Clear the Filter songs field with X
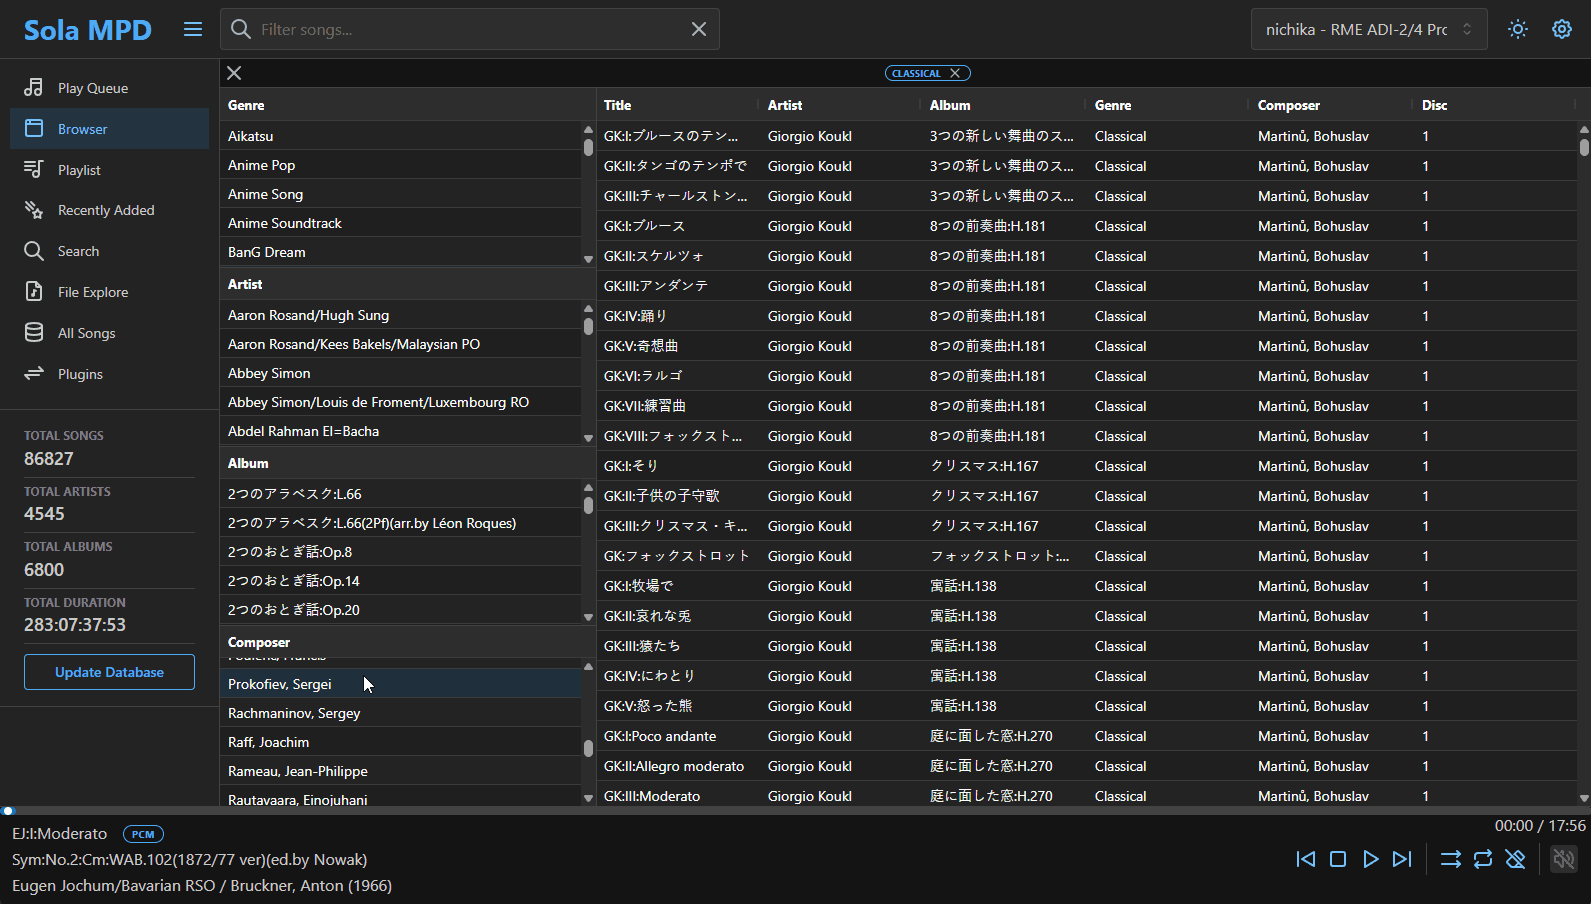 pyautogui.click(x=699, y=29)
